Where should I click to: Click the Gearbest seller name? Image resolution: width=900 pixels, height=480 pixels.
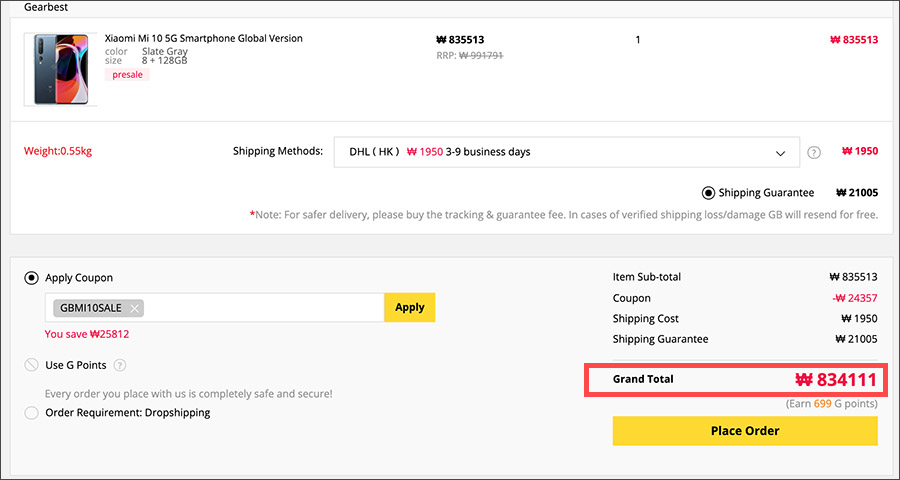[x=45, y=8]
